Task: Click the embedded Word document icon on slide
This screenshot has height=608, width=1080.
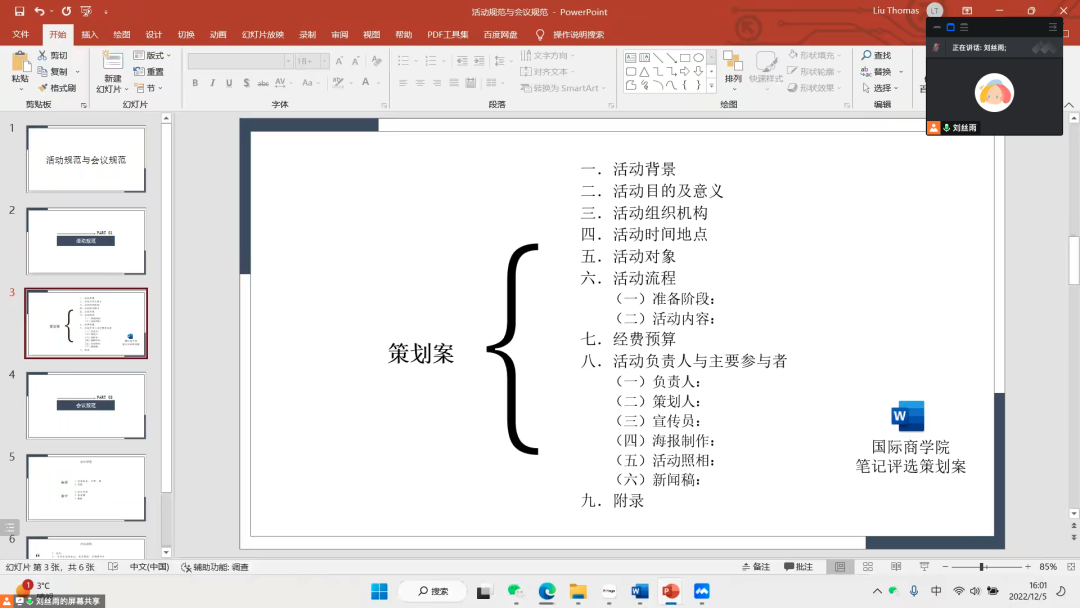Action: point(908,416)
